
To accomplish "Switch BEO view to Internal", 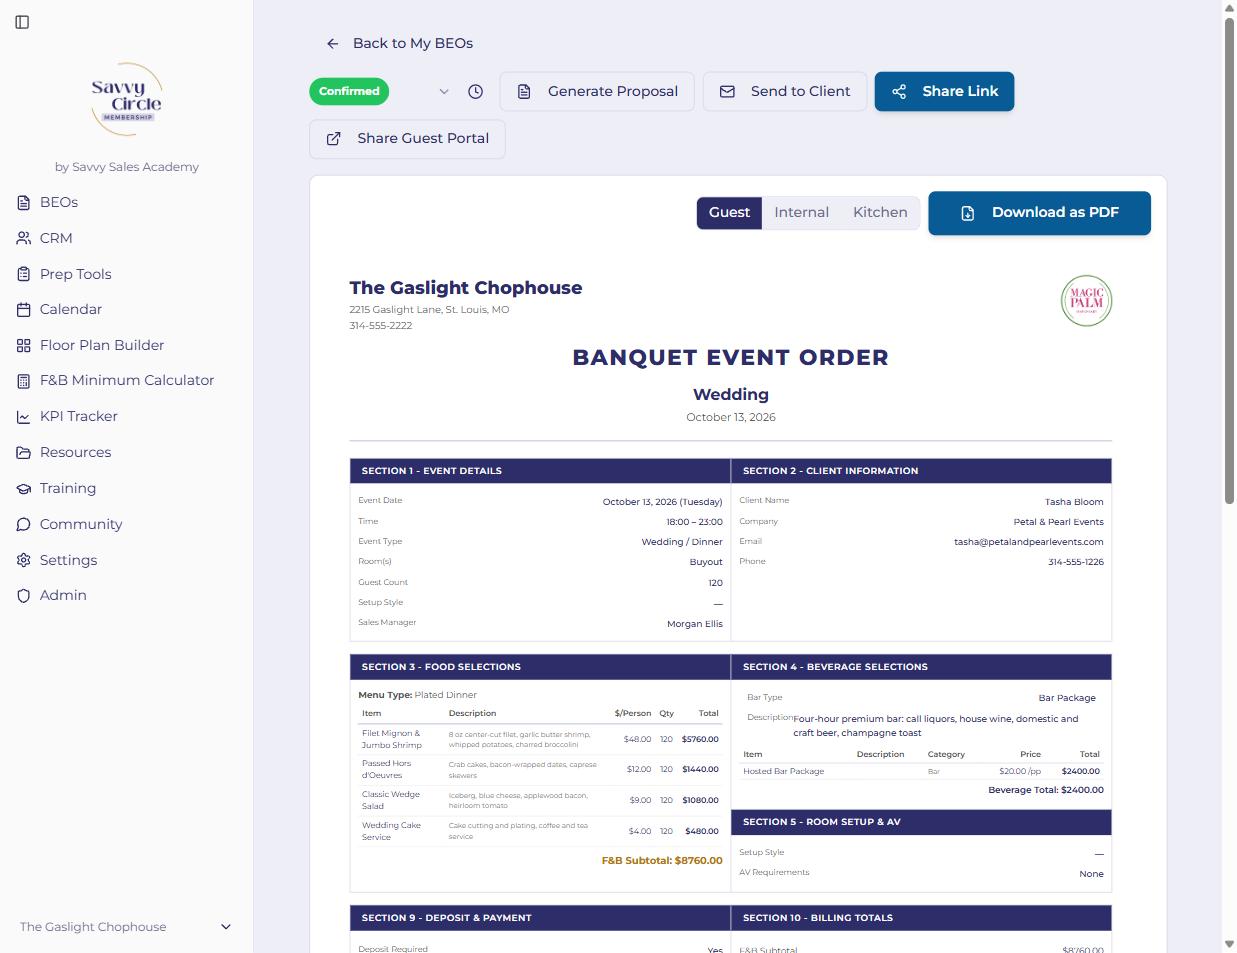I will pyautogui.click(x=801, y=212).
